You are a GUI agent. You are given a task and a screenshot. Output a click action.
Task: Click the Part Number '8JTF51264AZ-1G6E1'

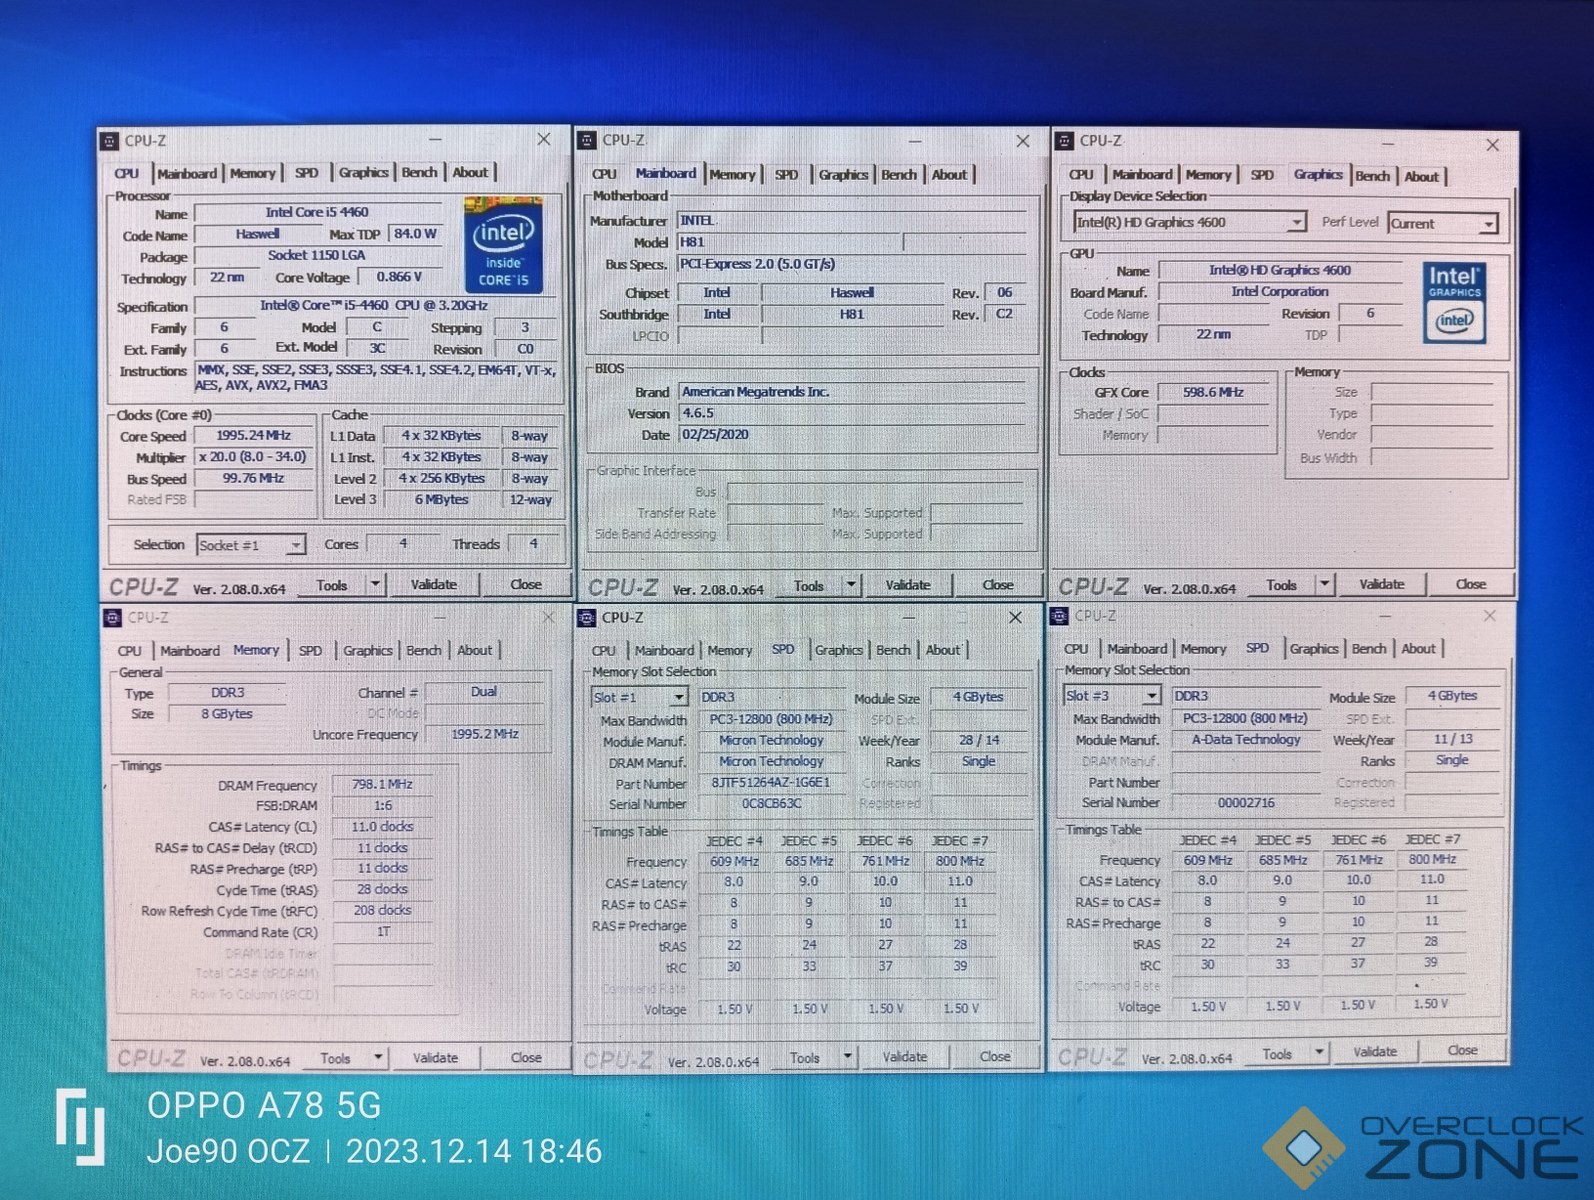coord(770,783)
